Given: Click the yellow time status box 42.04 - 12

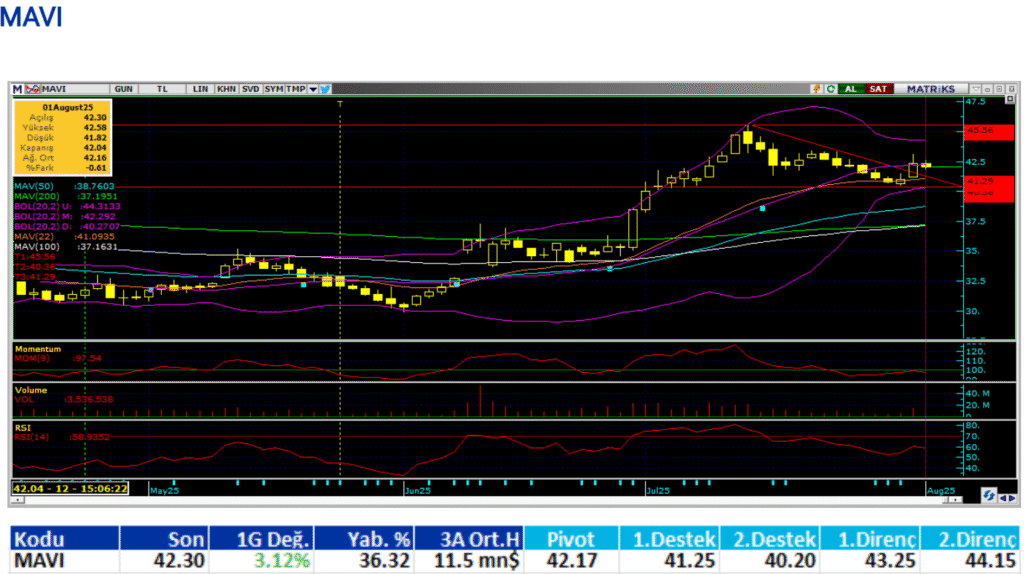Looking at the screenshot, I should pyautogui.click(x=71, y=488).
